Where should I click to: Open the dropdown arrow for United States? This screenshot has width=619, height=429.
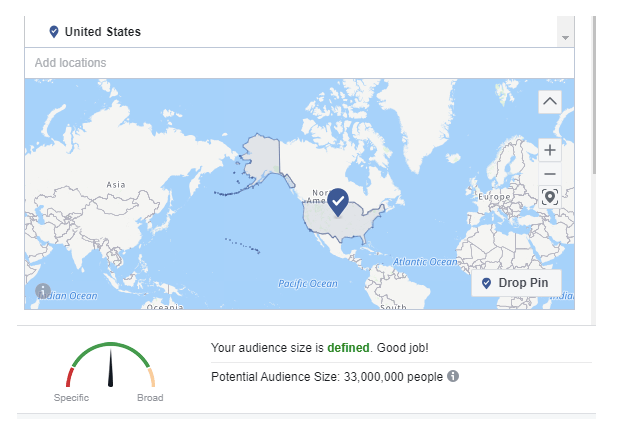coord(565,37)
